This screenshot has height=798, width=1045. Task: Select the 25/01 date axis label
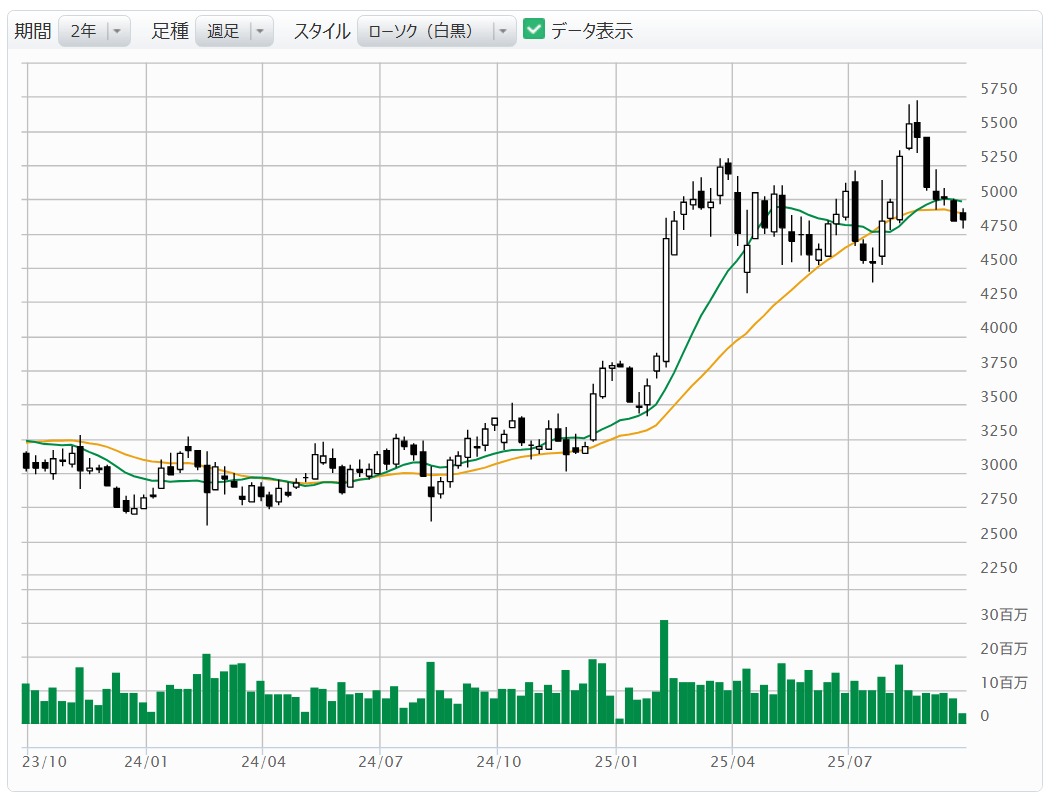[x=616, y=761]
